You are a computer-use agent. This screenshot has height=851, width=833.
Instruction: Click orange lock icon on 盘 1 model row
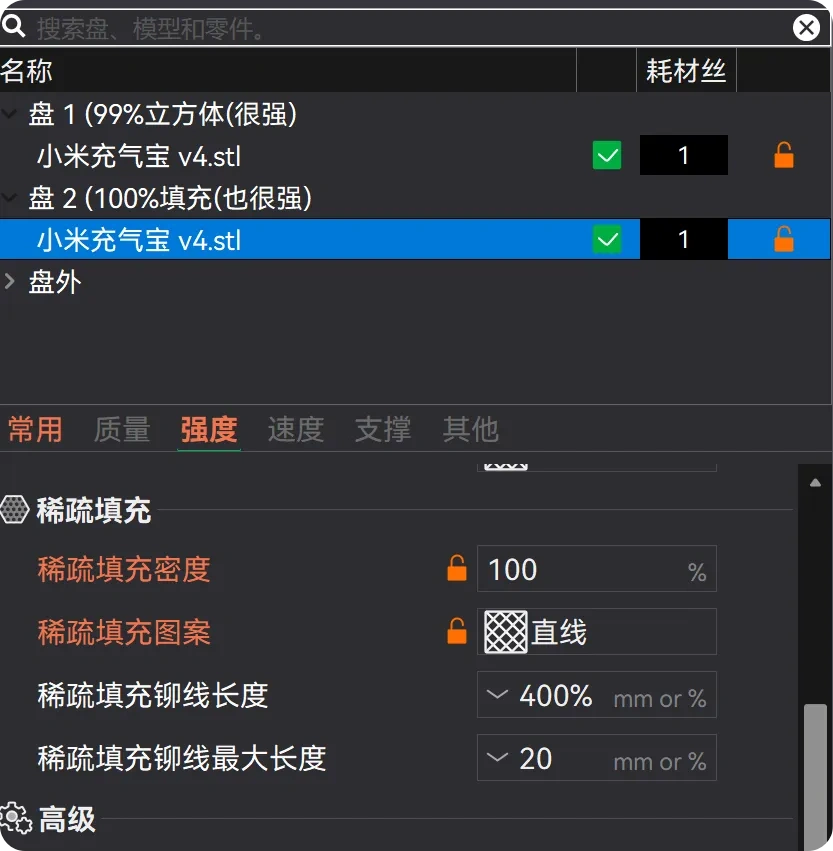(x=784, y=155)
